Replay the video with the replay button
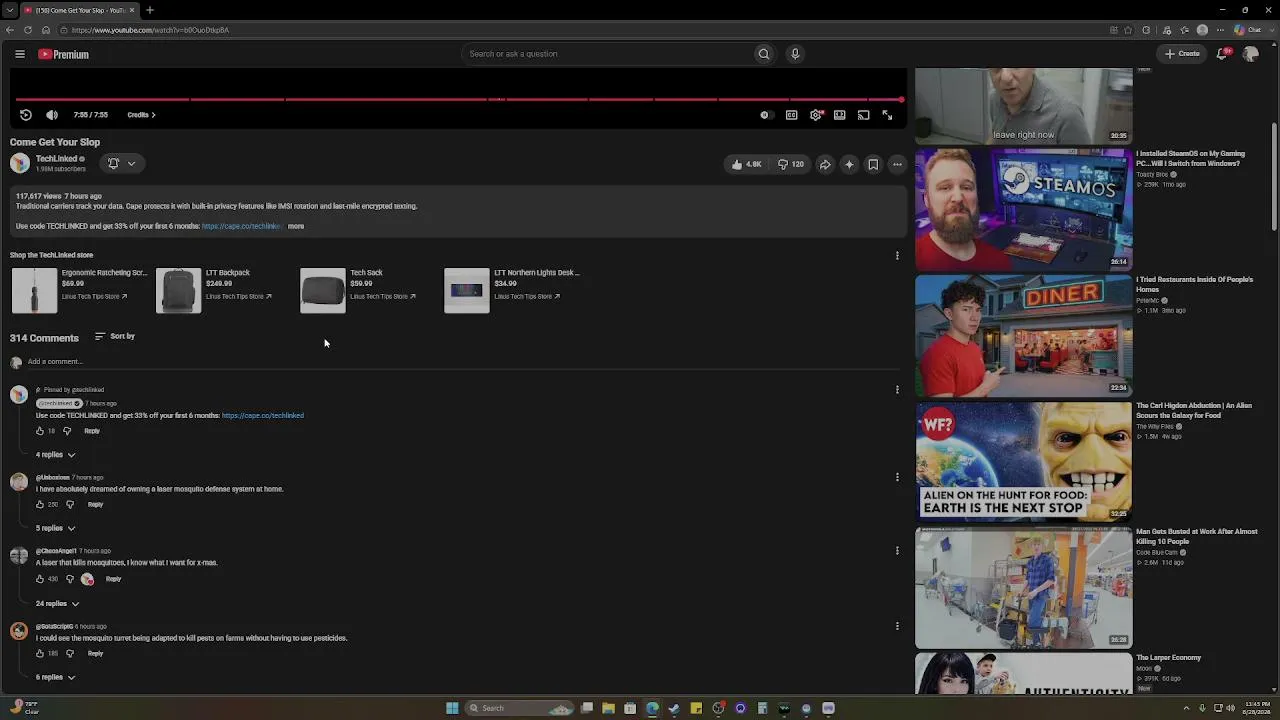The height and width of the screenshot is (720, 1280). click(26, 115)
